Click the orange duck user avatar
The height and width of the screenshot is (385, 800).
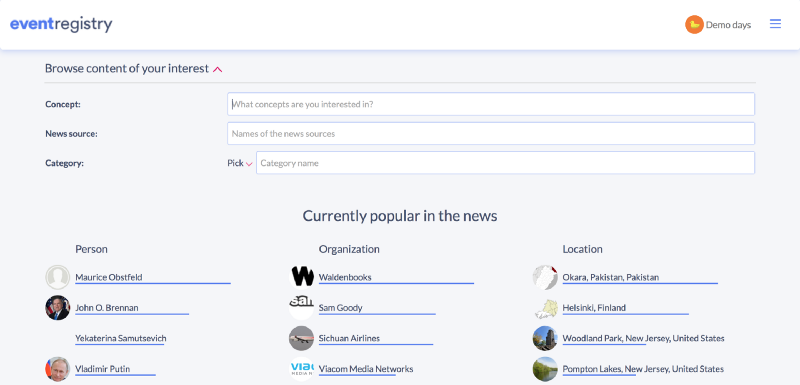tap(694, 24)
